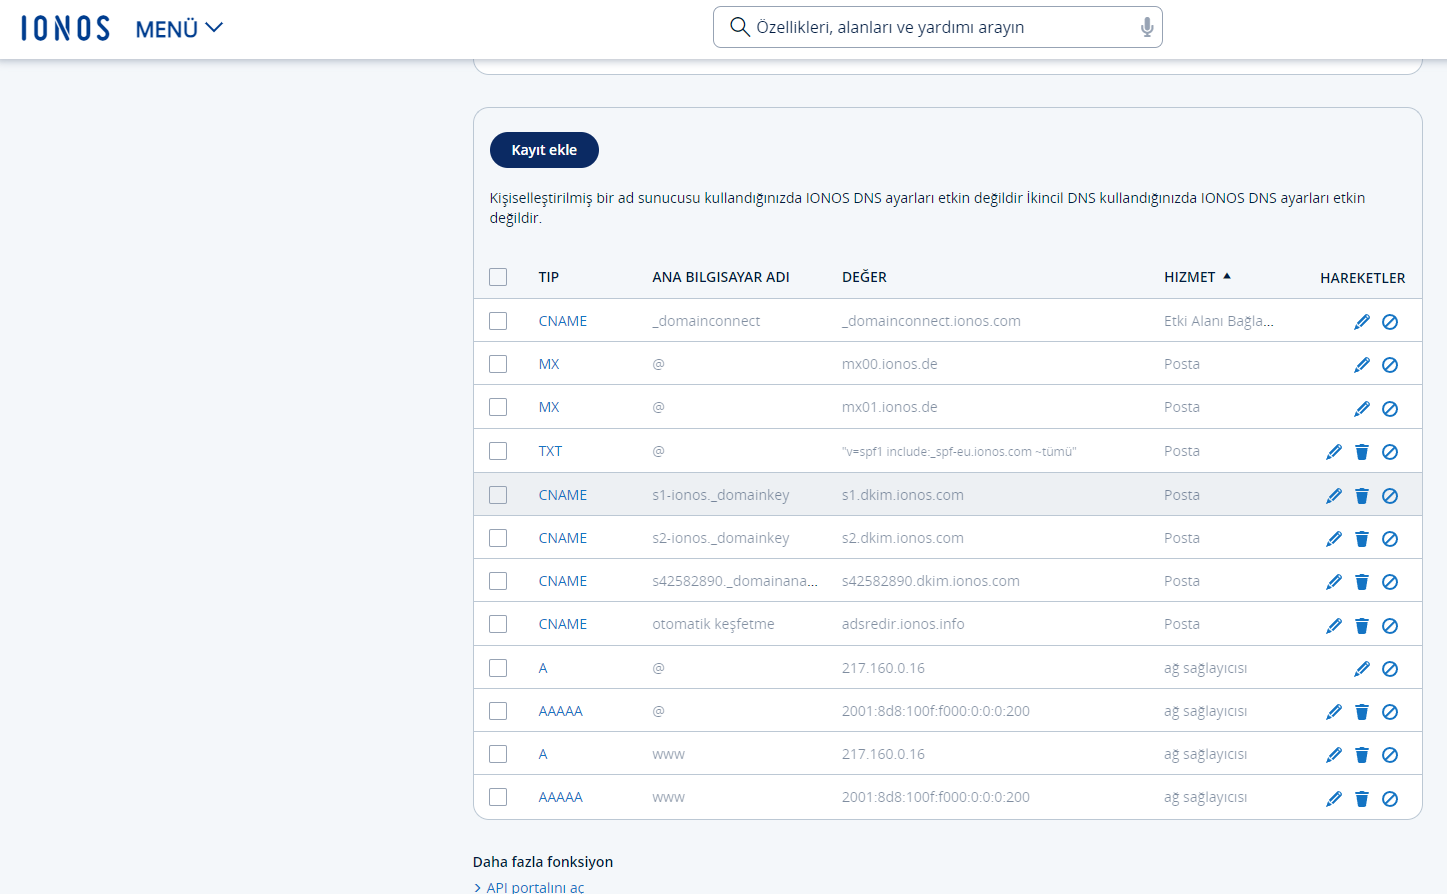Edit the s1-ionos._domainkey record
Screen dimensions: 1447x894
pyautogui.click(x=1333, y=495)
